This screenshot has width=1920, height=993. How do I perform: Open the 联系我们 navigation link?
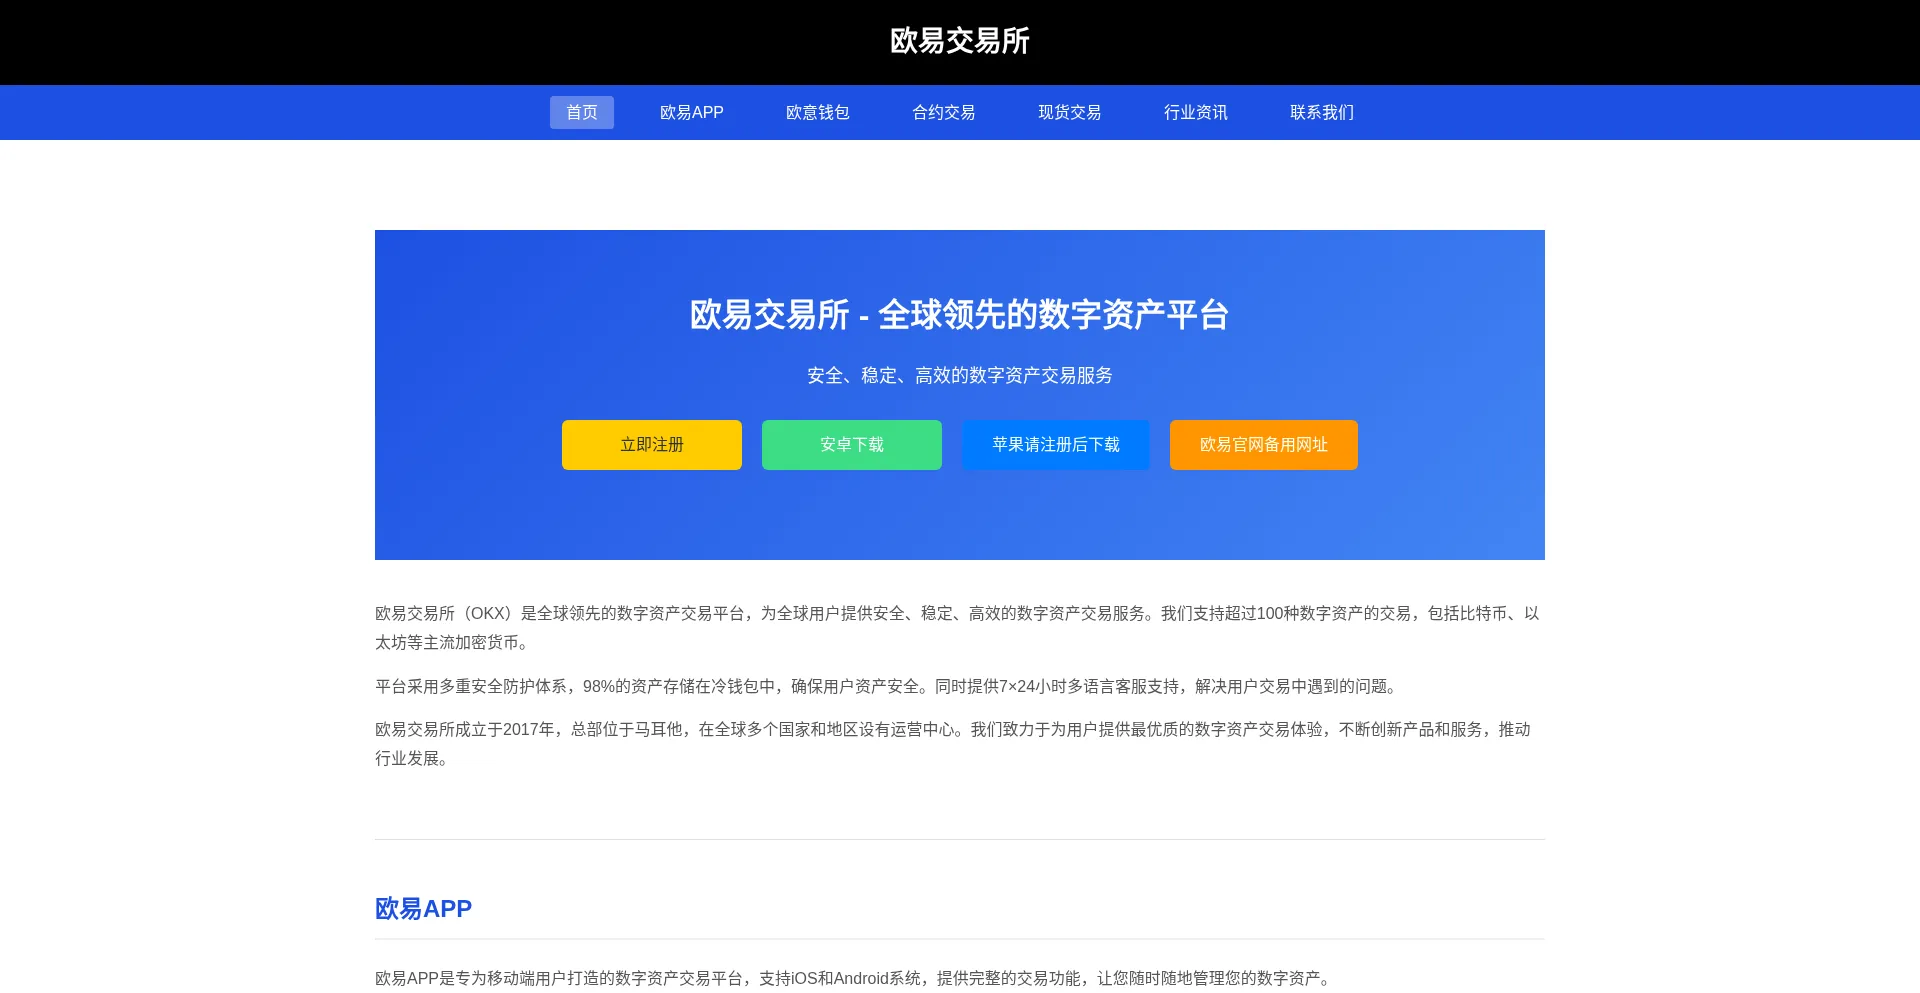[x=1321, y=112]
